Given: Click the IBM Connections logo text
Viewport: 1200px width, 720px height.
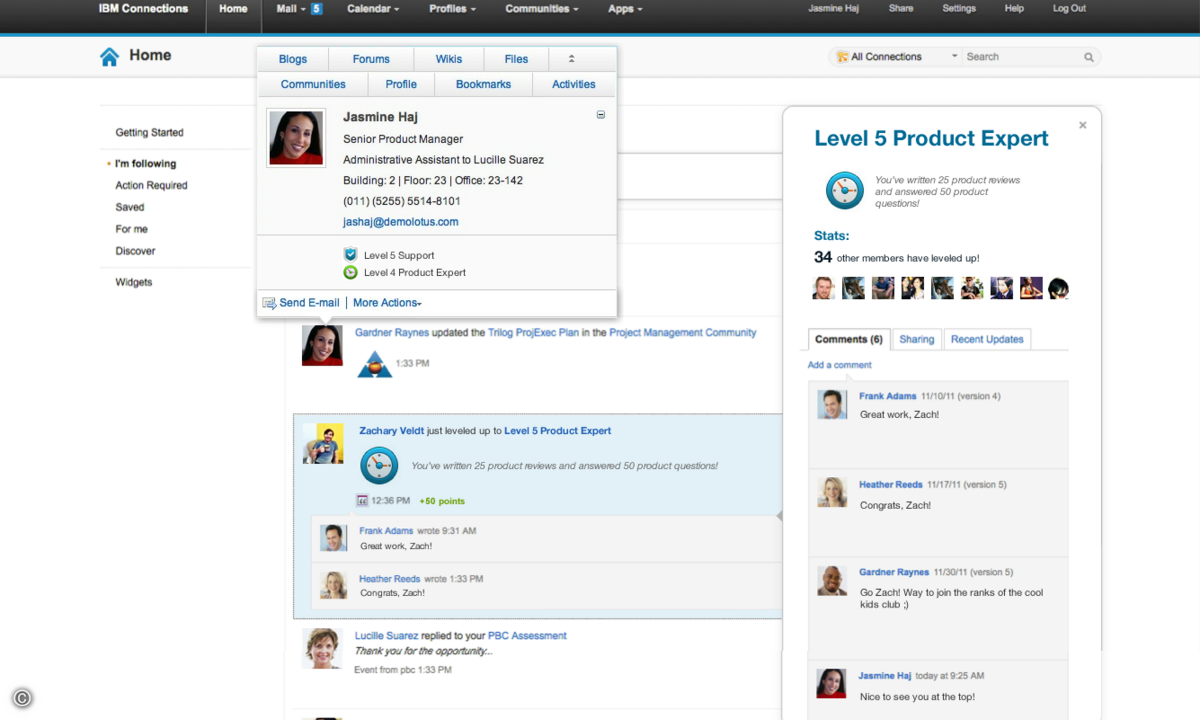Looking at the screenshot, I should coord(143,9).
